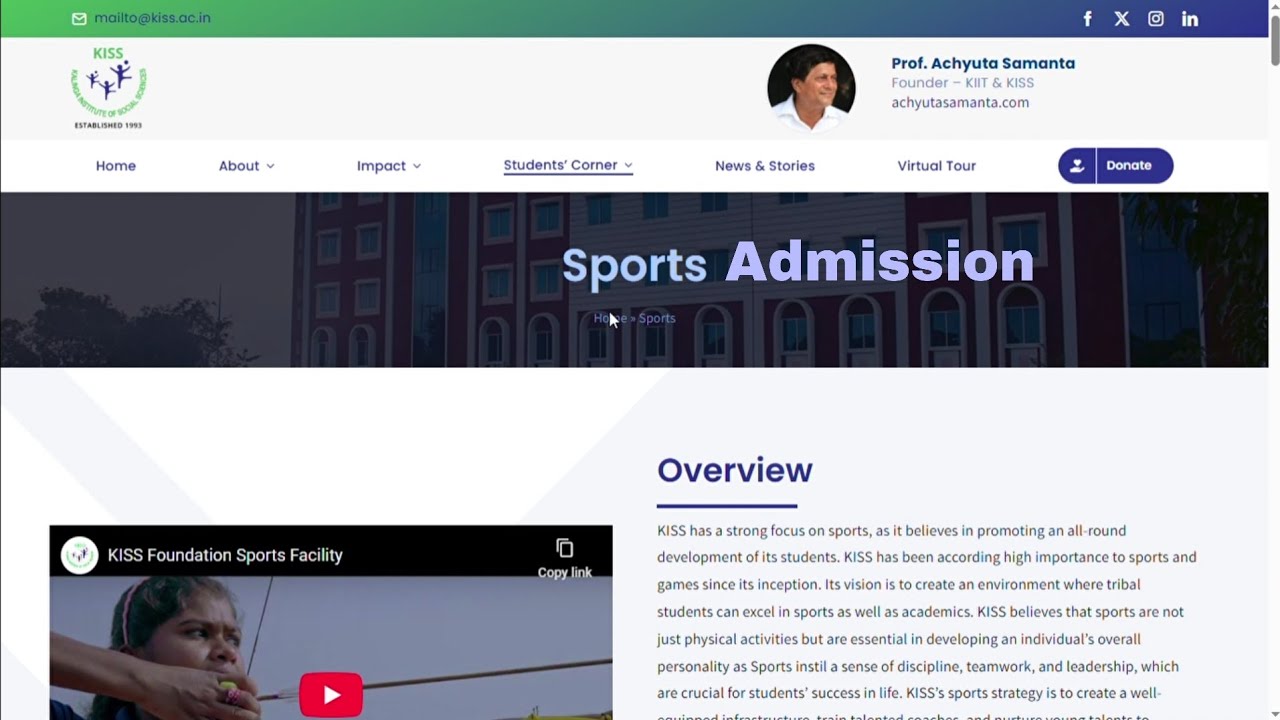The image size is (1280, 720).
Task: Click the Home breadcrumb link
Action: tap(610, 318)
